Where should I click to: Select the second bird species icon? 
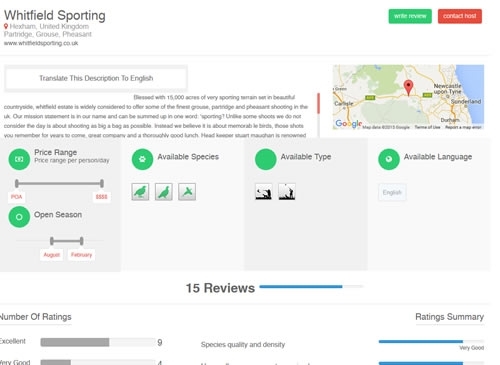[164, 192]
